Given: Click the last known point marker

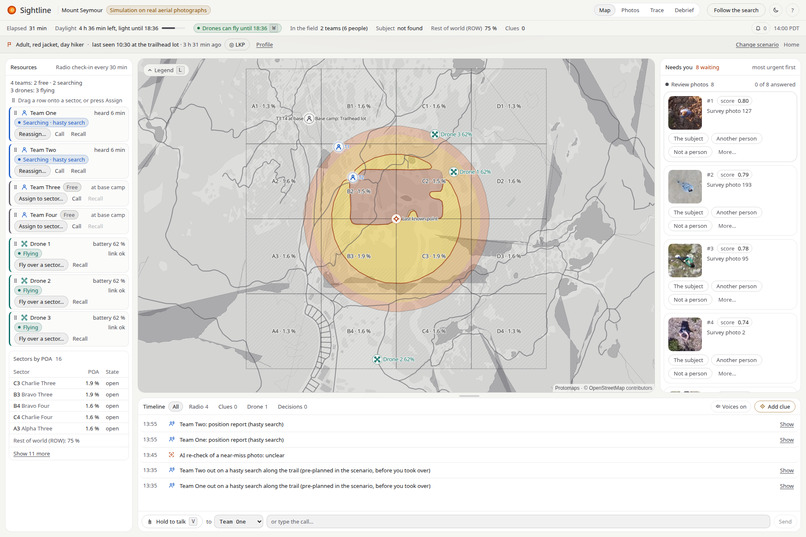Looking at the screenshot, I should coord(396,219).
